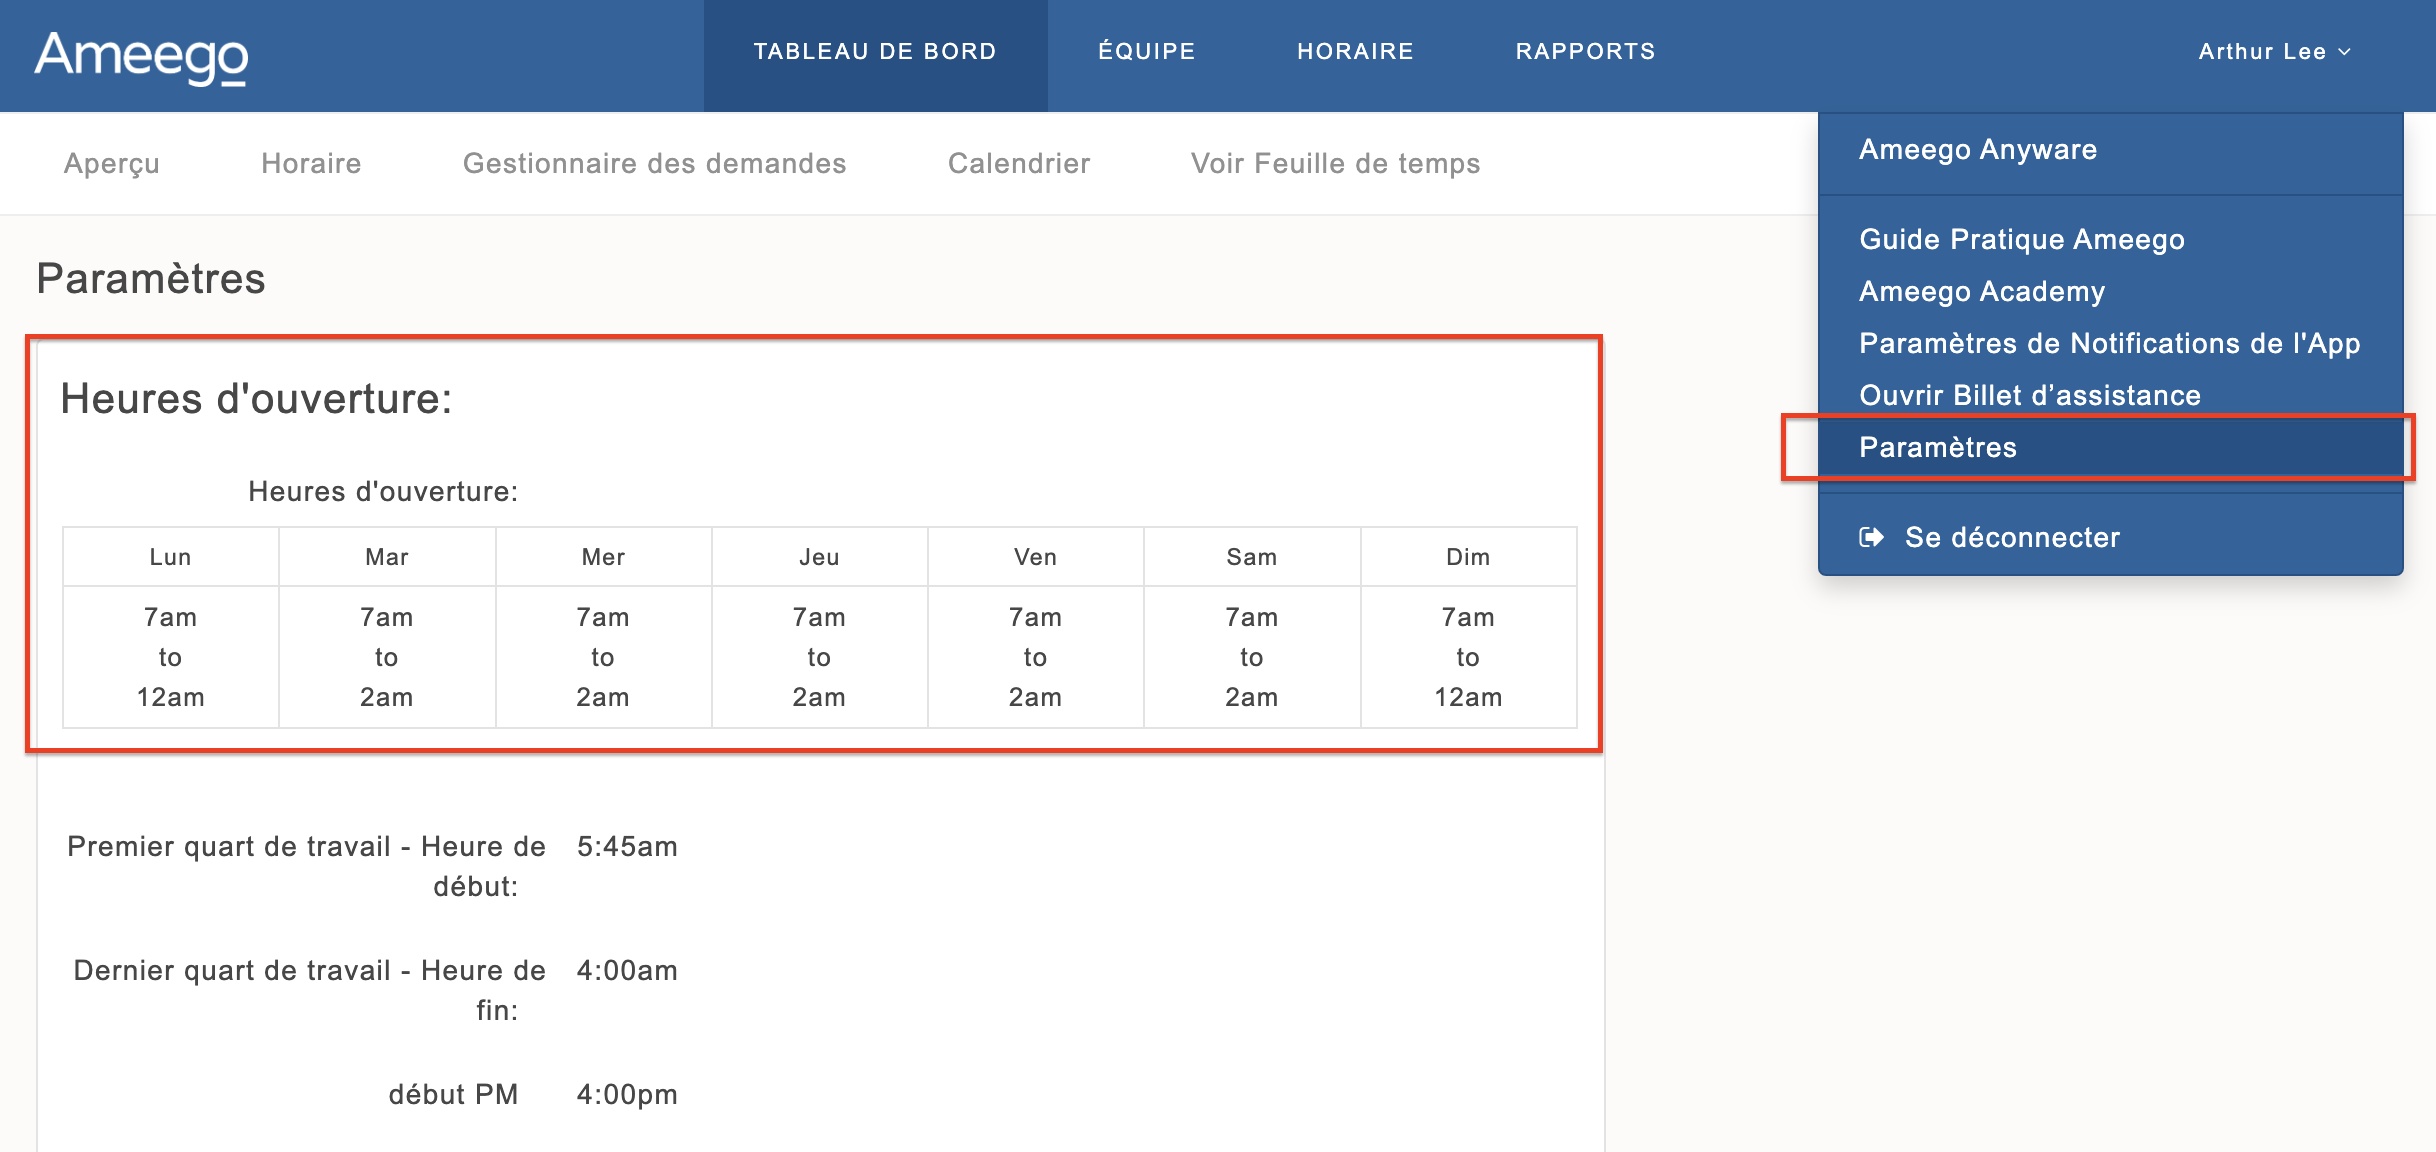Open Guide Pratique Ameego
The width and height of the screenshot is (2436, 1152).
point(2021,239)
